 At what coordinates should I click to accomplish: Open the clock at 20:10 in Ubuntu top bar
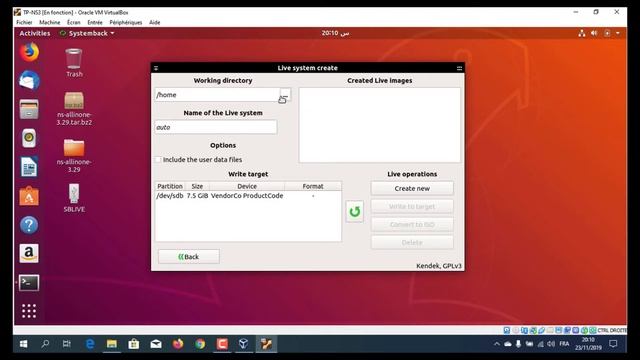tap(335, 33)
